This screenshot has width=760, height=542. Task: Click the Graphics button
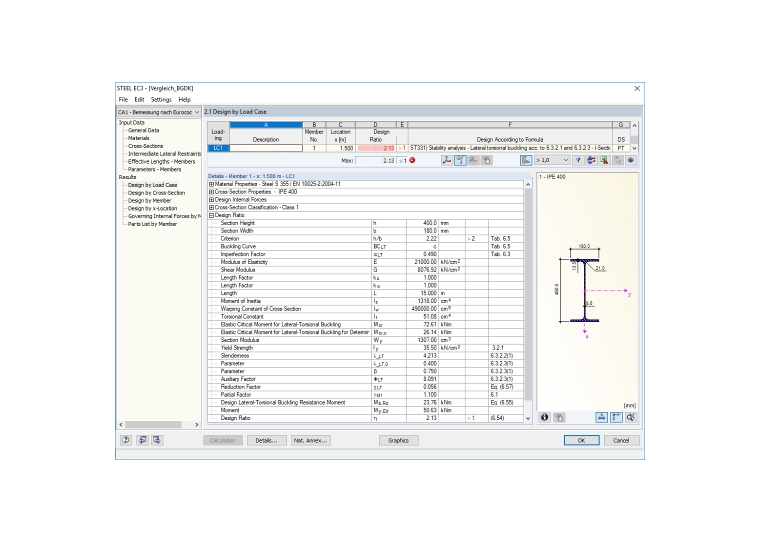[x=398, y=441]
